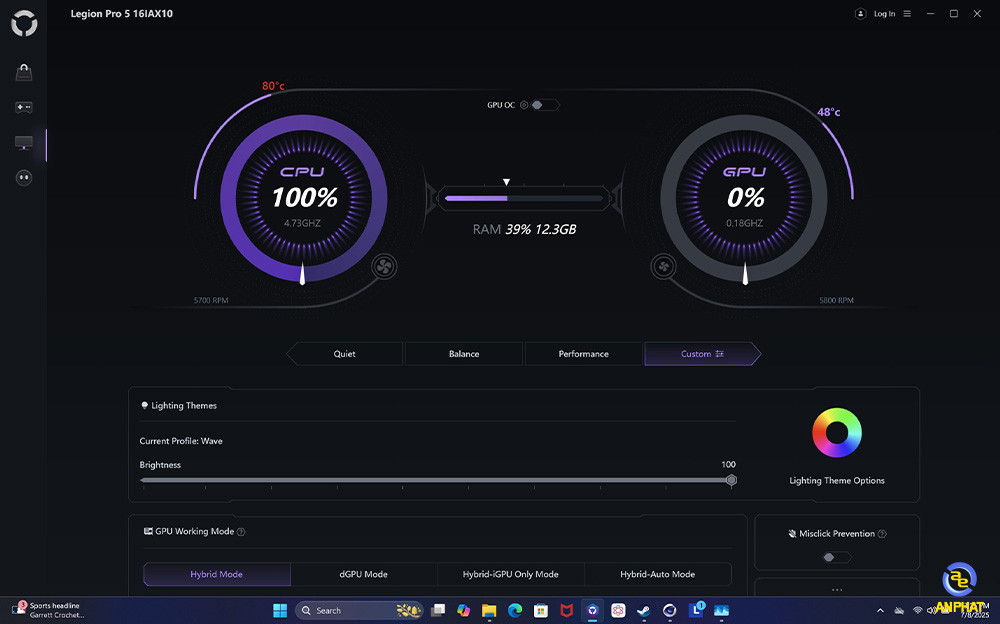This screenshot has width=1000, height=624.
Task: Click the "5700 RPM" fan speed text
Action: 211,301
